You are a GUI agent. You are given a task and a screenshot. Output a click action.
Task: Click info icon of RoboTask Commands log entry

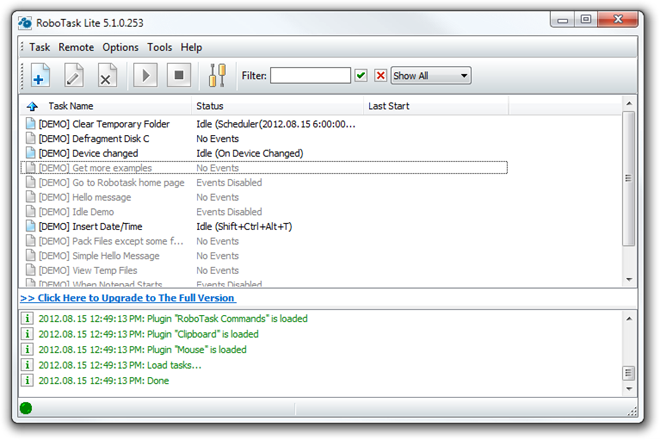click(x=27, y=318)
